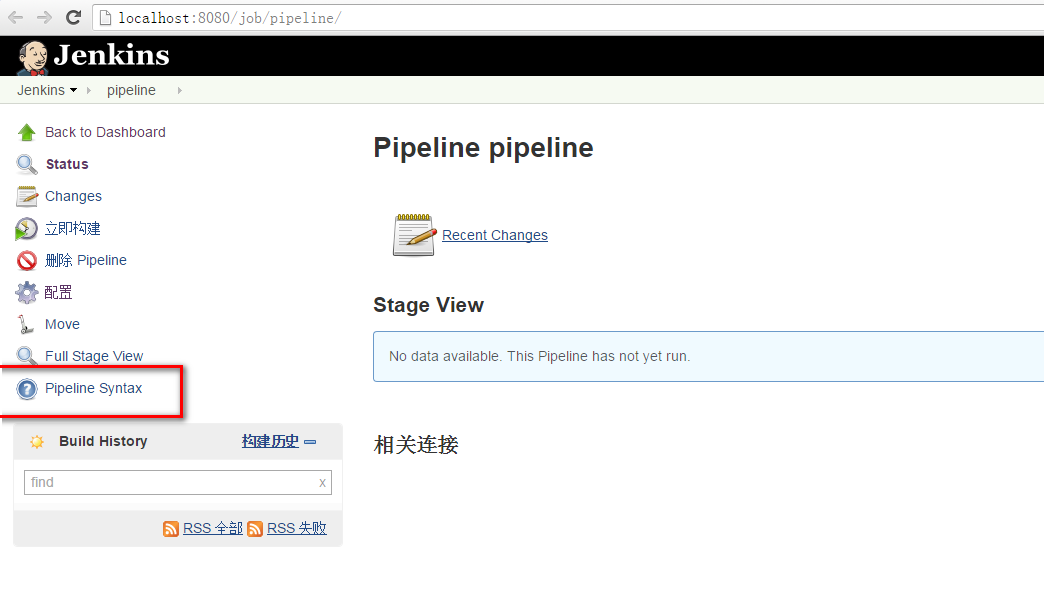Open the Changes sidebar item
Image resolution: width=1044 pixels, height=598 pixels.
[73, 196]
